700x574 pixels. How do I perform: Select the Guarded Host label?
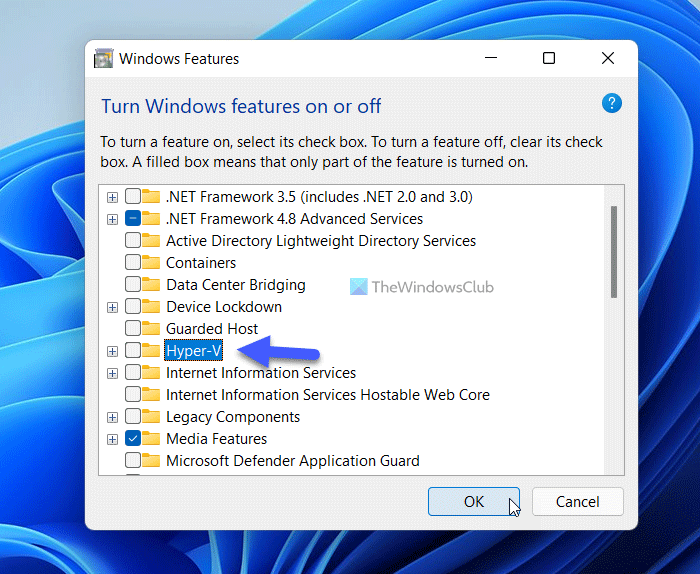pos(212,329)
